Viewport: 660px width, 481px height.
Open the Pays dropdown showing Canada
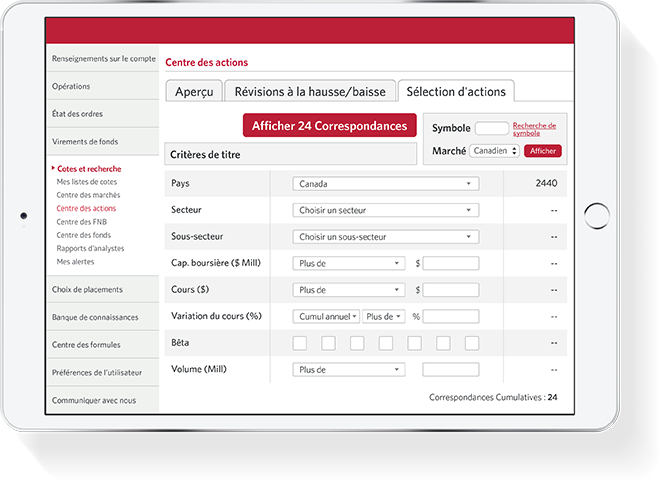point(386,183)
